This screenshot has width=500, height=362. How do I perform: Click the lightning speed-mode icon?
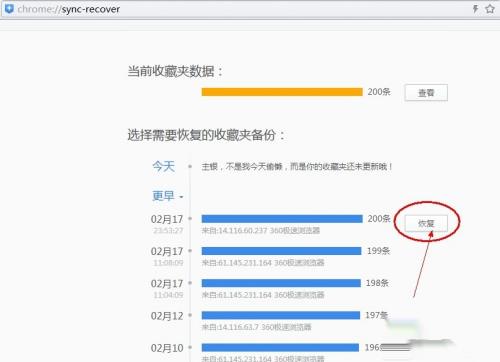click(475, 9)
